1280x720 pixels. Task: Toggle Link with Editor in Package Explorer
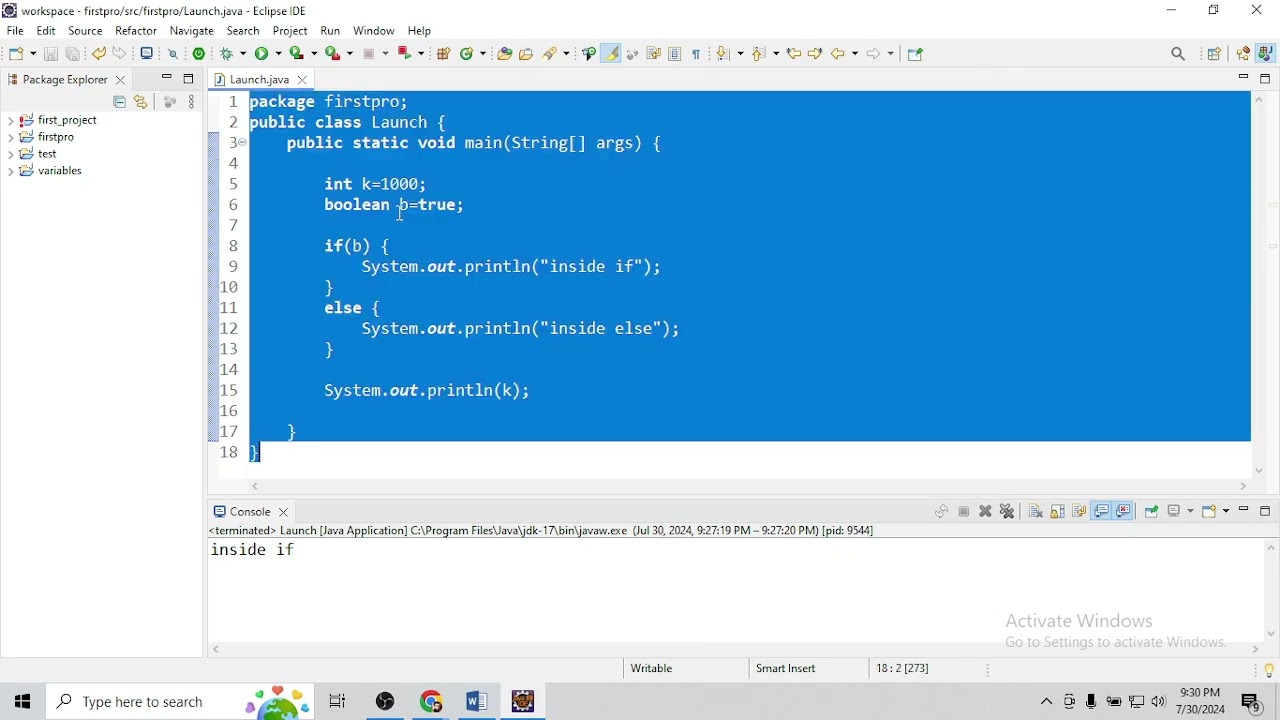pyautogui.click(x=142, y=102)
